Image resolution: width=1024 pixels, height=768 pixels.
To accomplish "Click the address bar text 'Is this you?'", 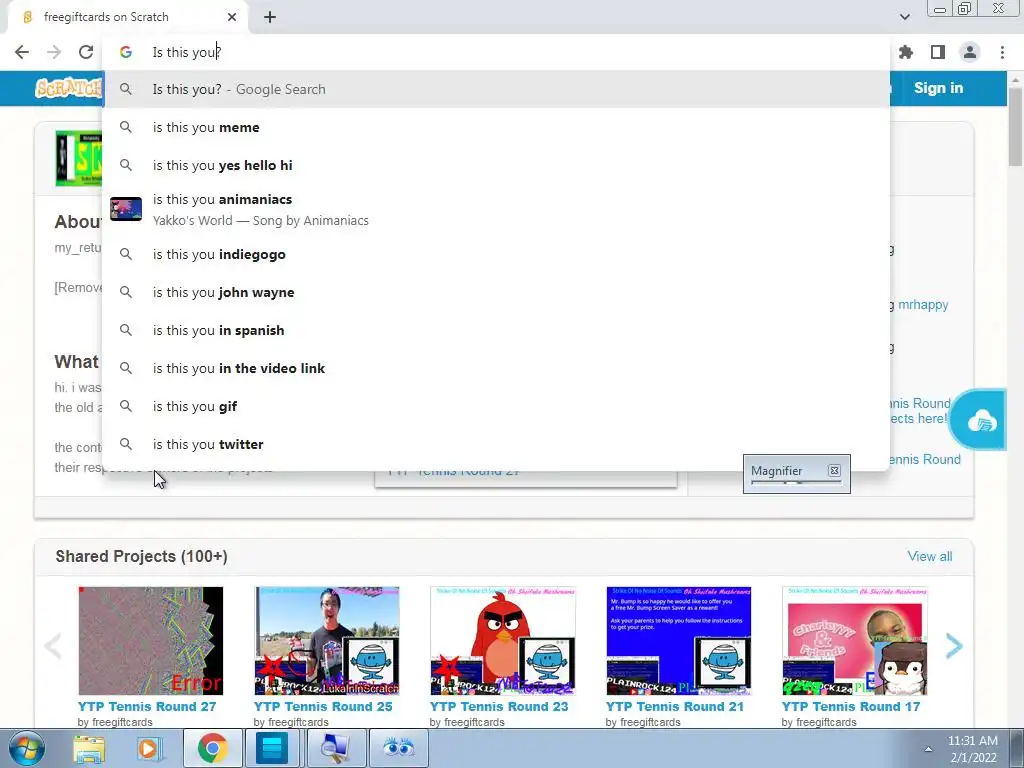I will pyautogui.click(x=187, y=52).
